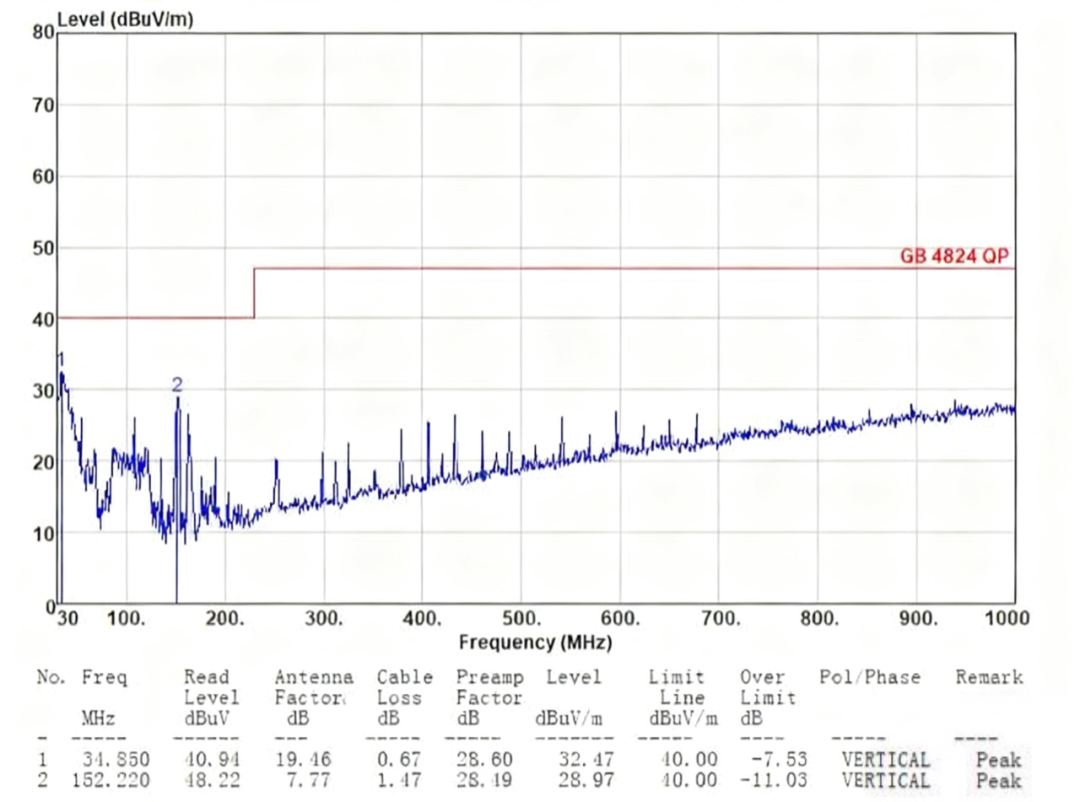Click the read level value '48.22'
Screen dimensions: 1080x802
click(212, 781)
